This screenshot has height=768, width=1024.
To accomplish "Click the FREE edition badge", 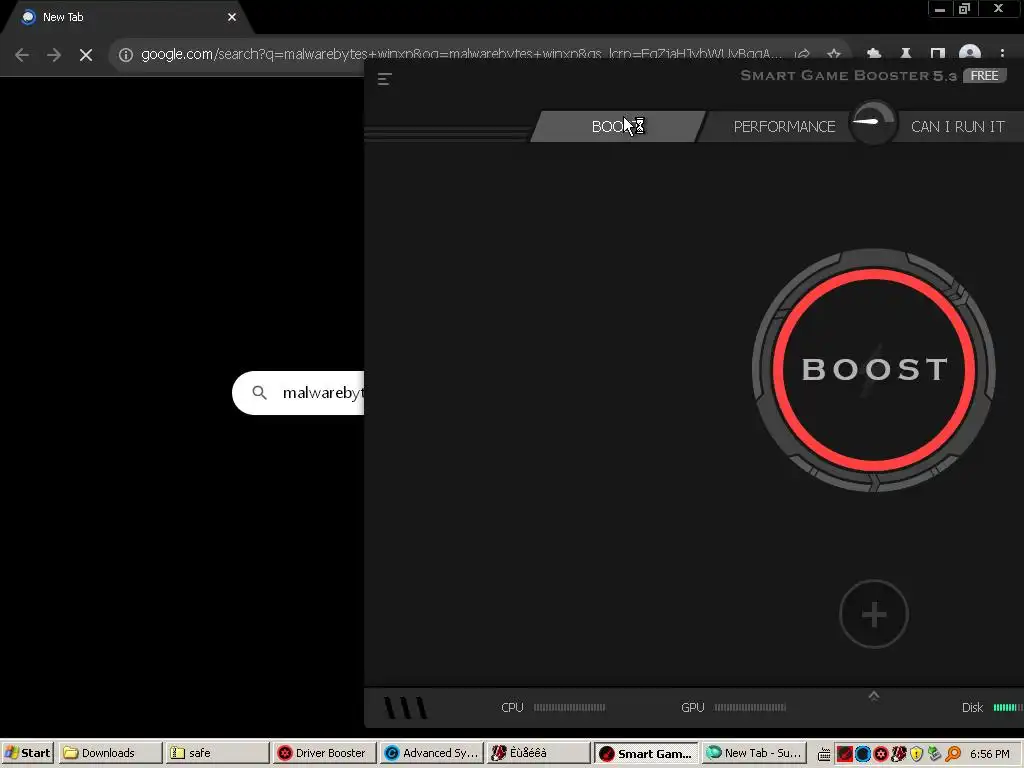I will (984, 76).
